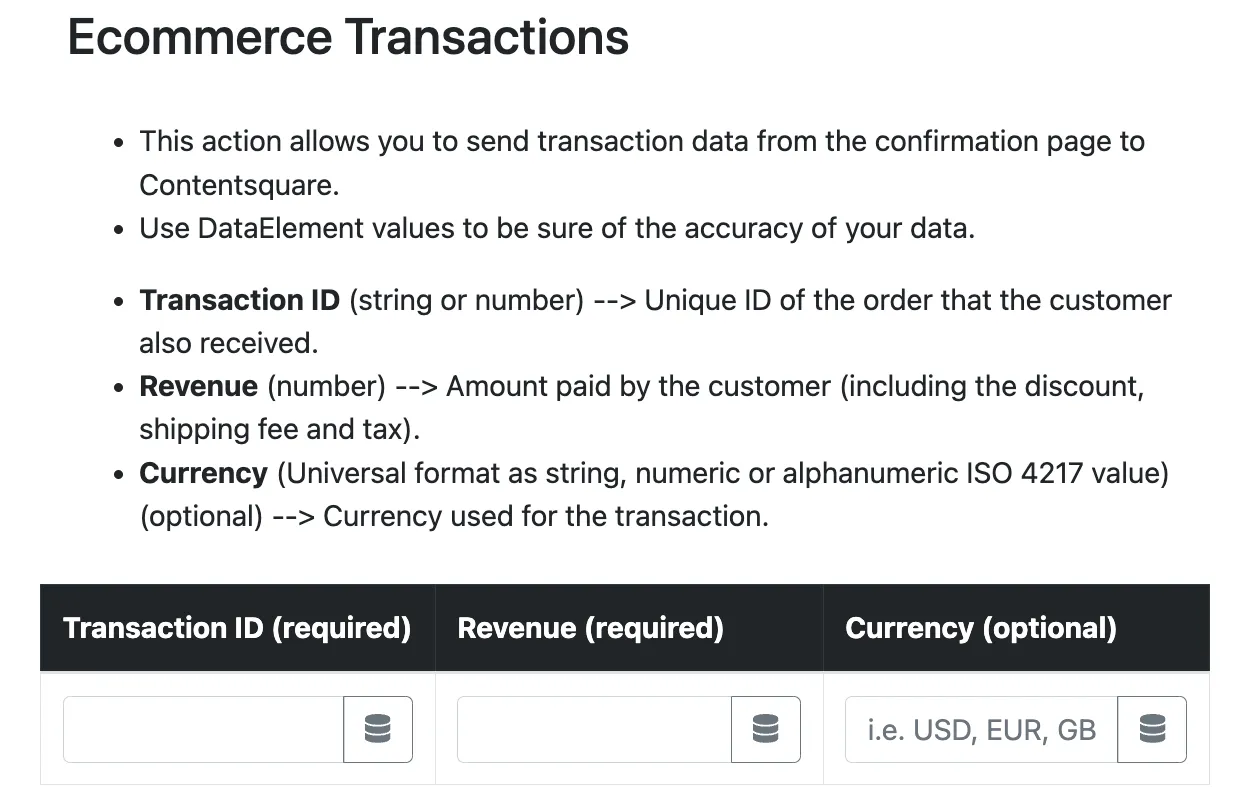
Task: Focus the Transaction ID text field
Action: tap(204, 729)
